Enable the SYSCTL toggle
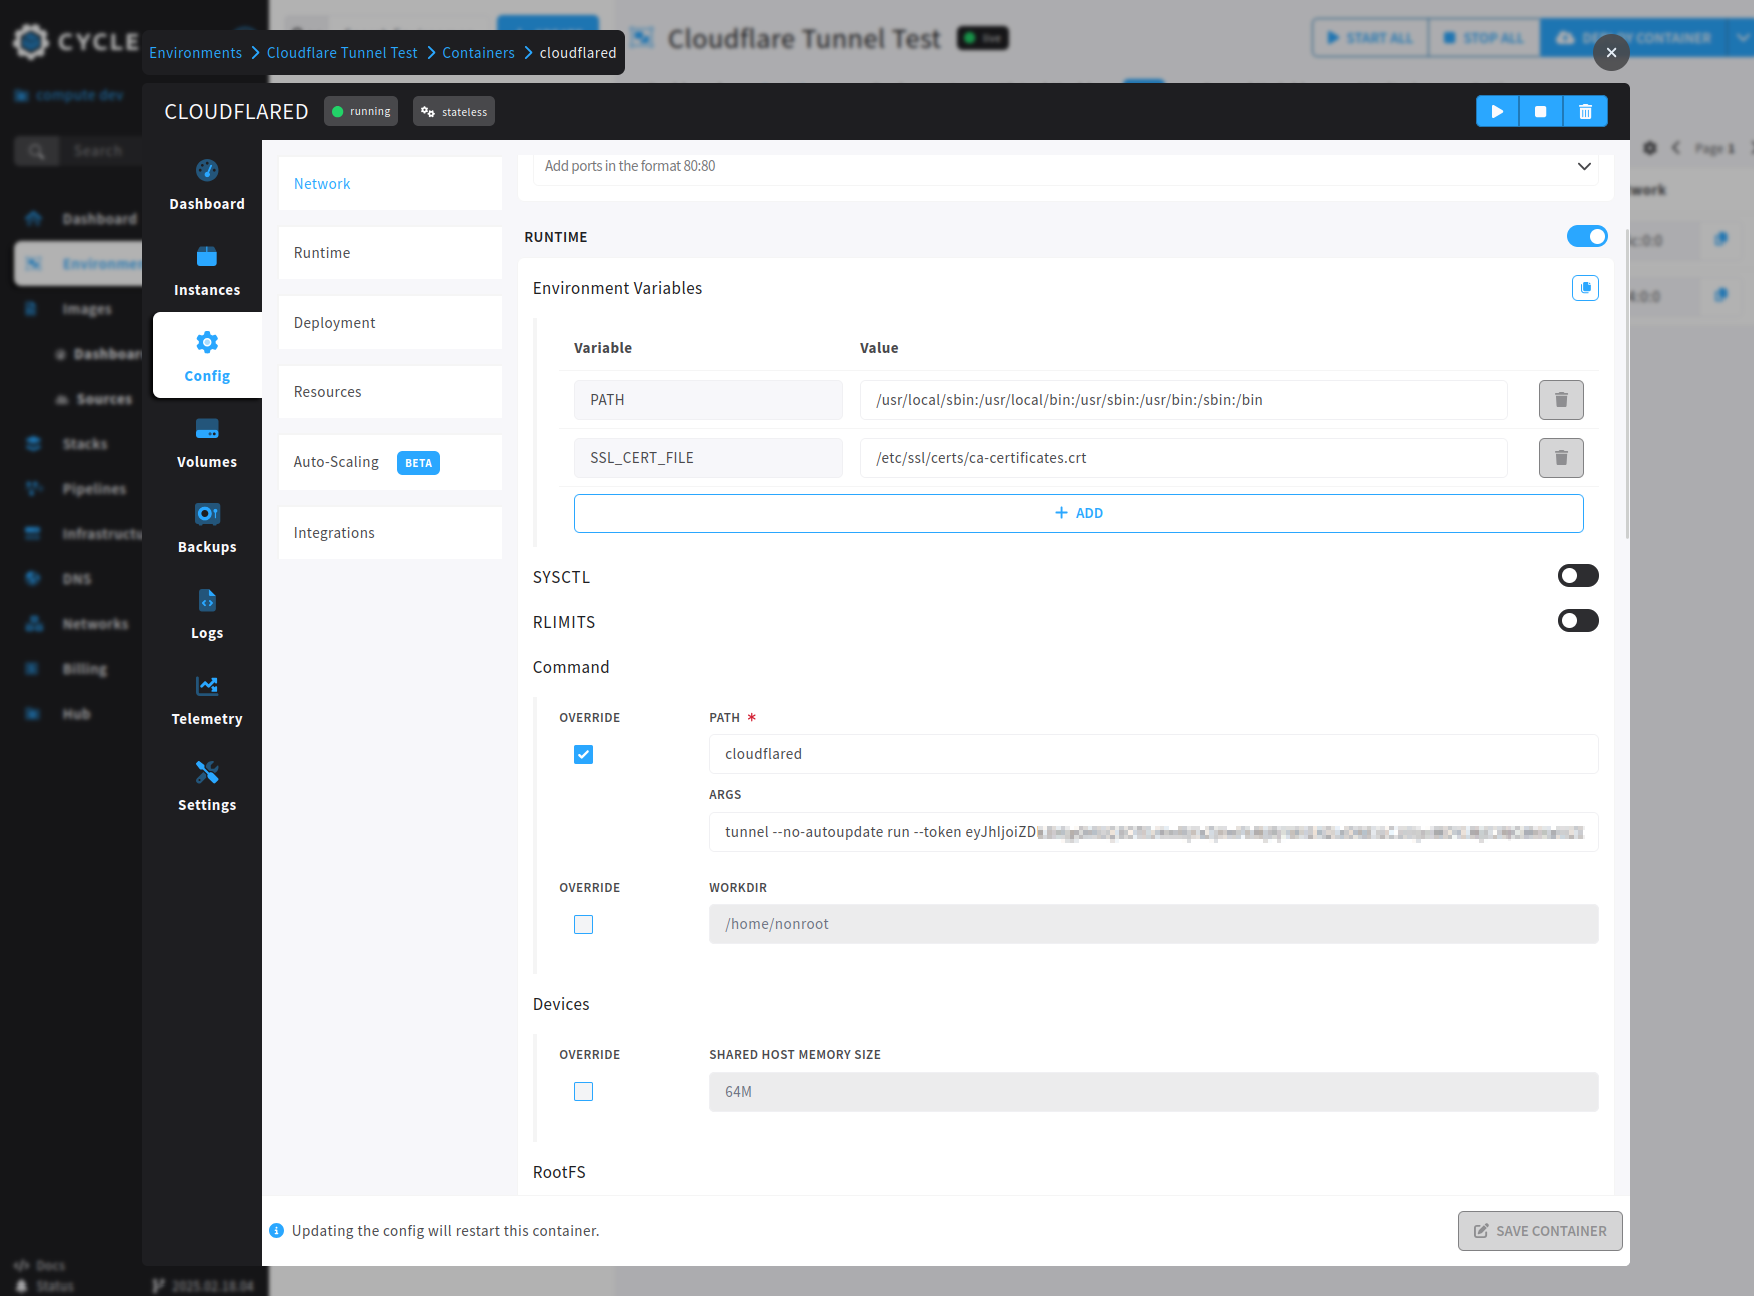1754x1296 pixels. click(1578, 576)
